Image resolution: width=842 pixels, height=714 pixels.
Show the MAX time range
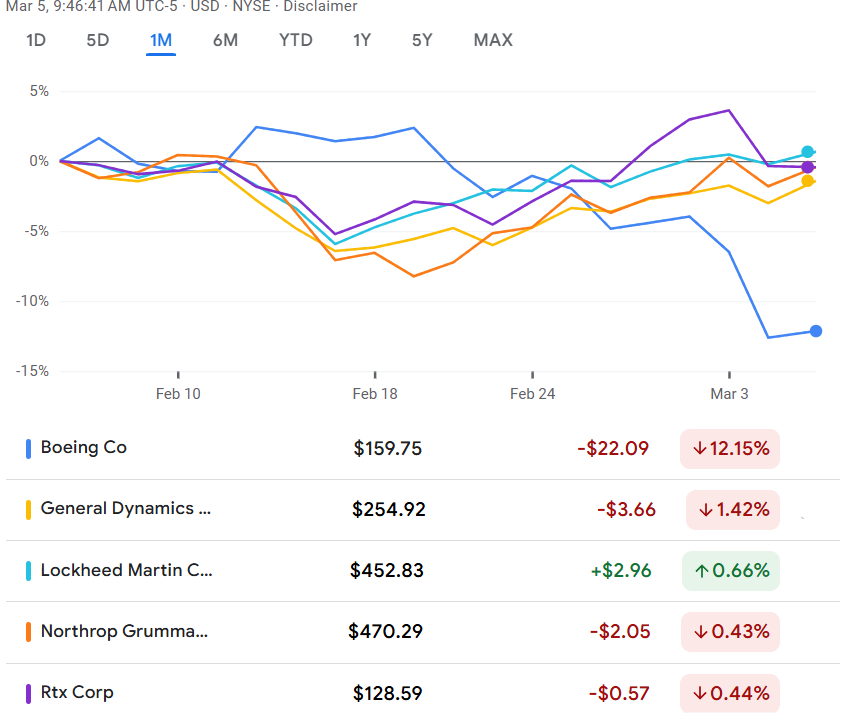point(493,41)
